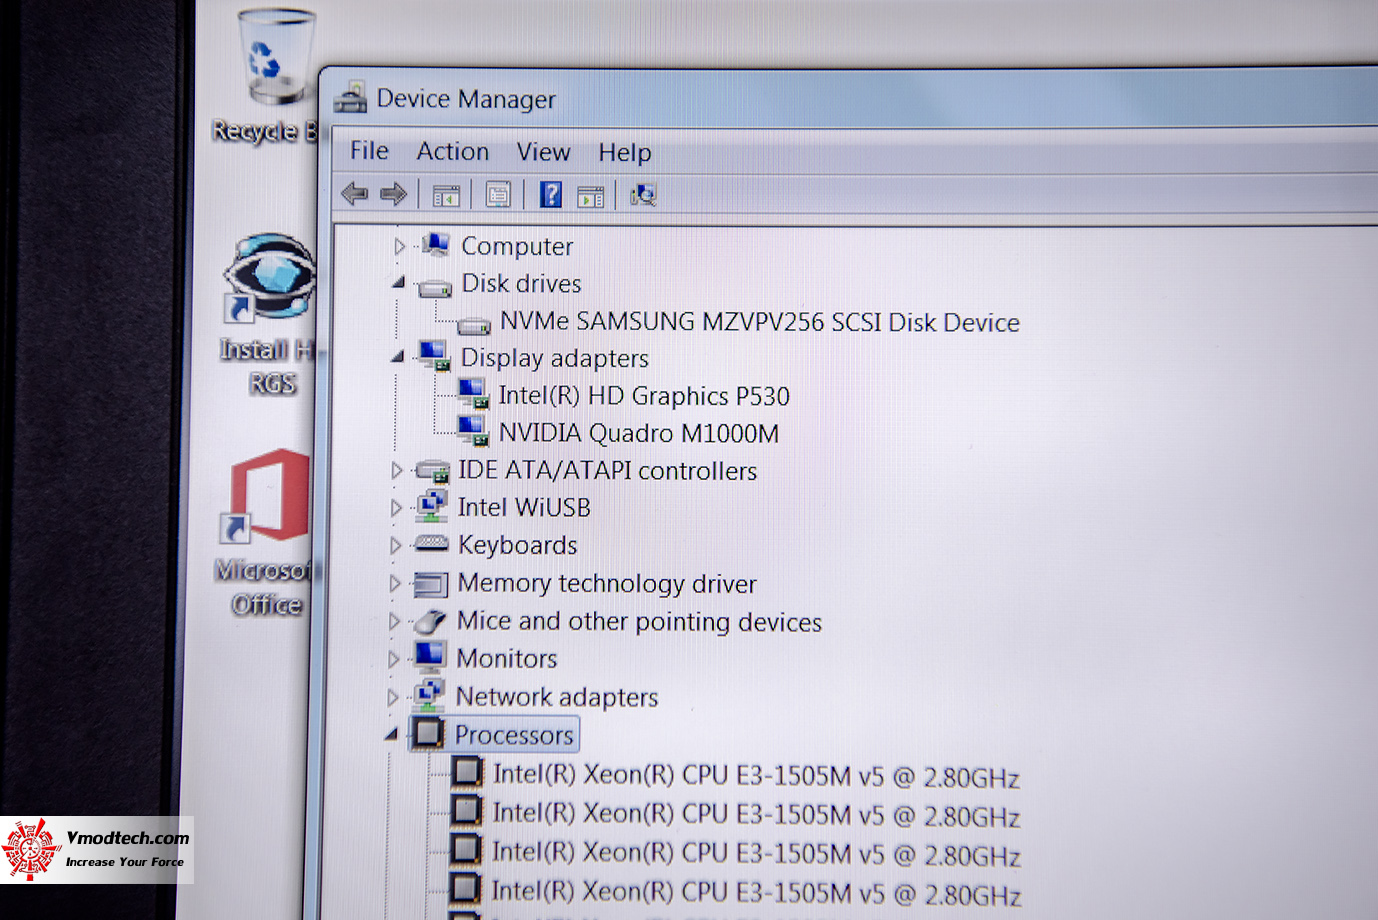Screen dimensions: 1378x920
Task: Select NVIDIA Quadro M1000M adapter
Action: point(639,433)
